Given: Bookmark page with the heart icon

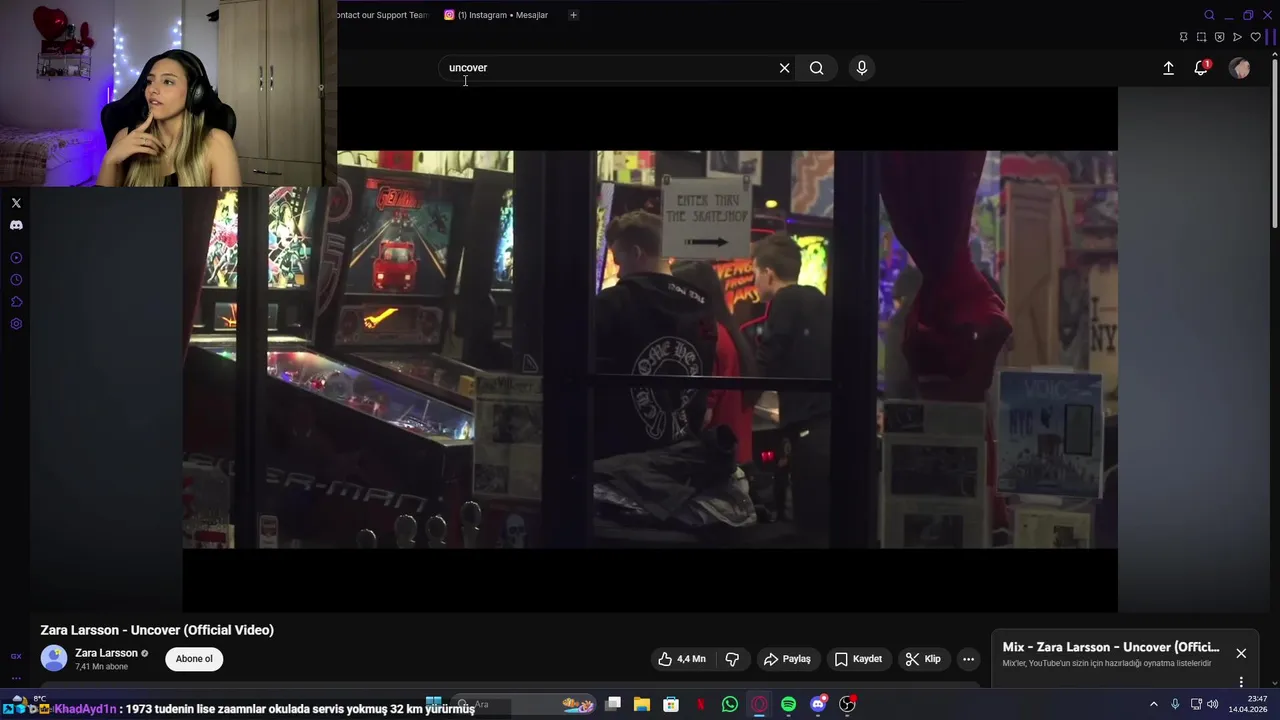Looking at the screenshot, I should point(1256,37).
